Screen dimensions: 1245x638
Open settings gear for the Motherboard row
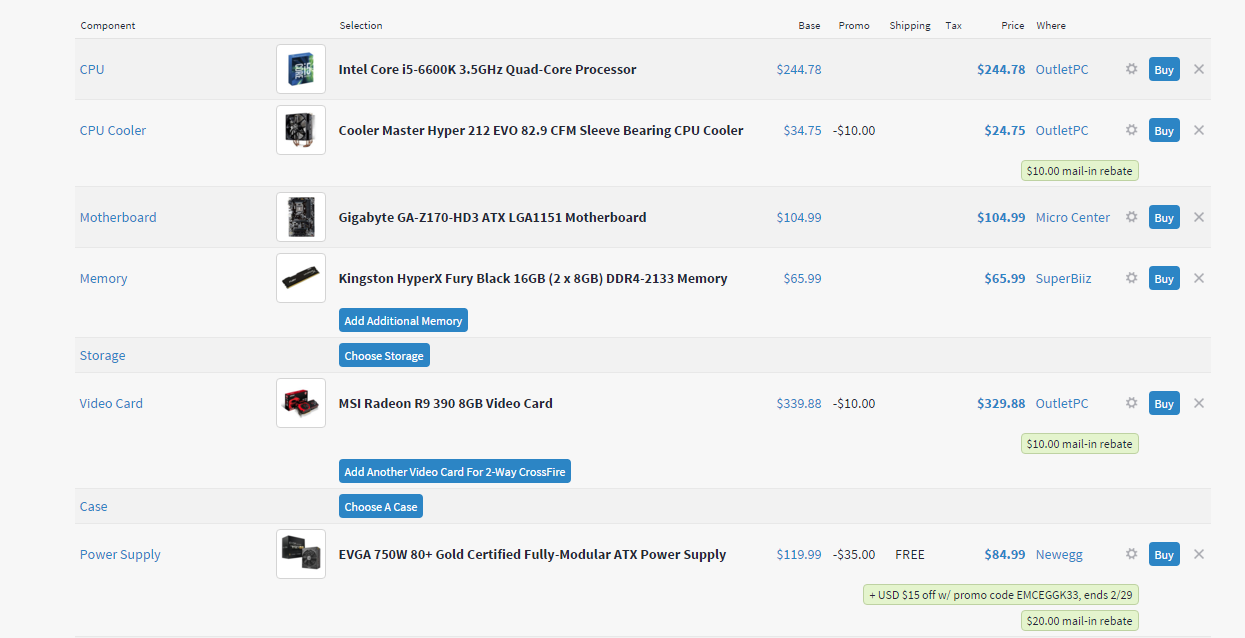coord(1131,217)
